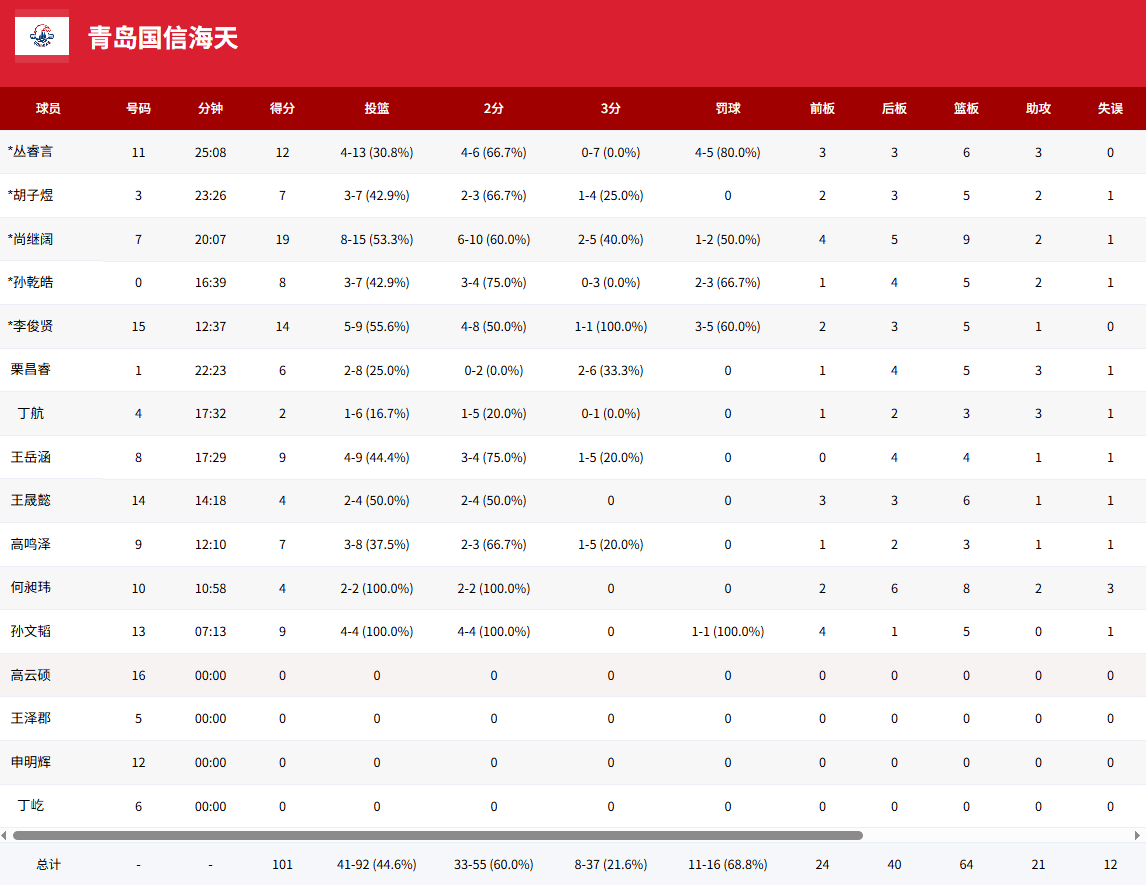Click the 2分 column header
1146x885 pixels.
click(x=493, y=108)
